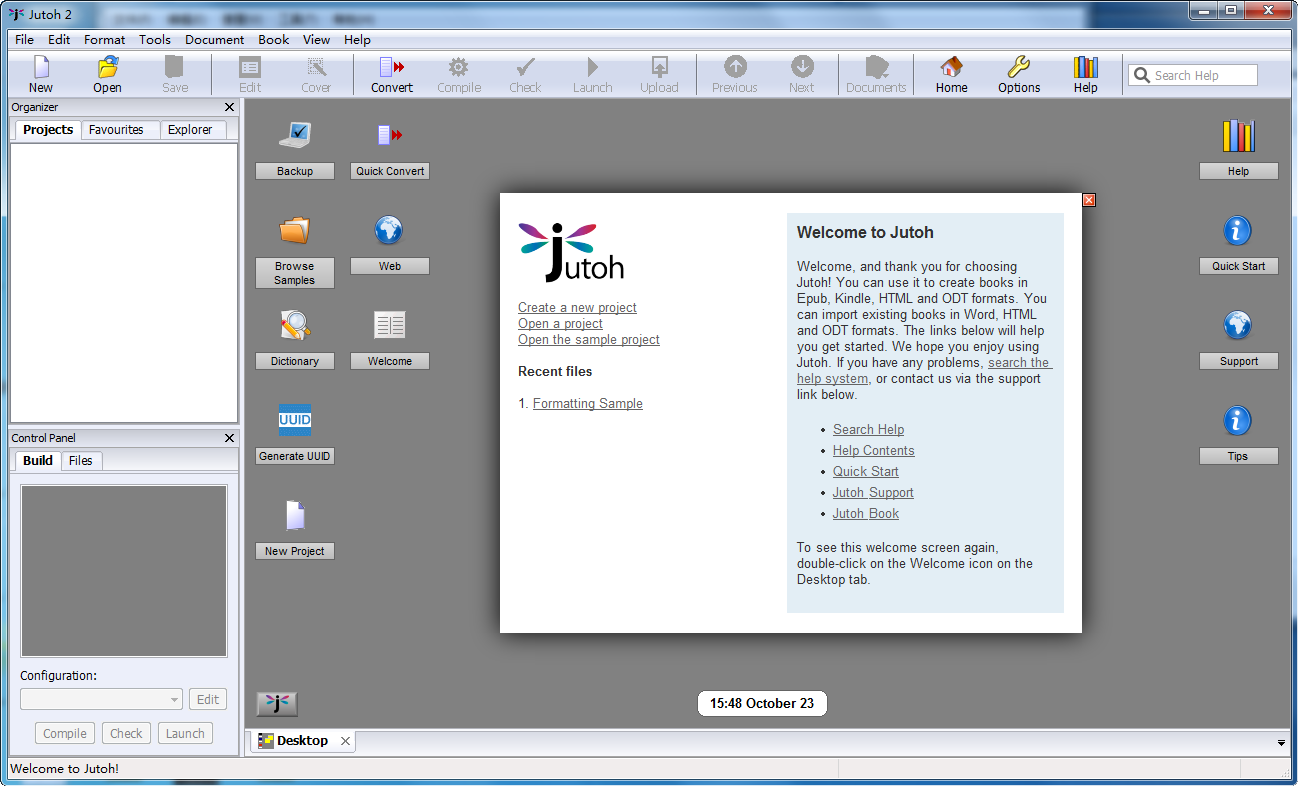This screenshot has height=787, width=1299.
Task: Click the Compile button in Control Panel
Action: (65, 733)
